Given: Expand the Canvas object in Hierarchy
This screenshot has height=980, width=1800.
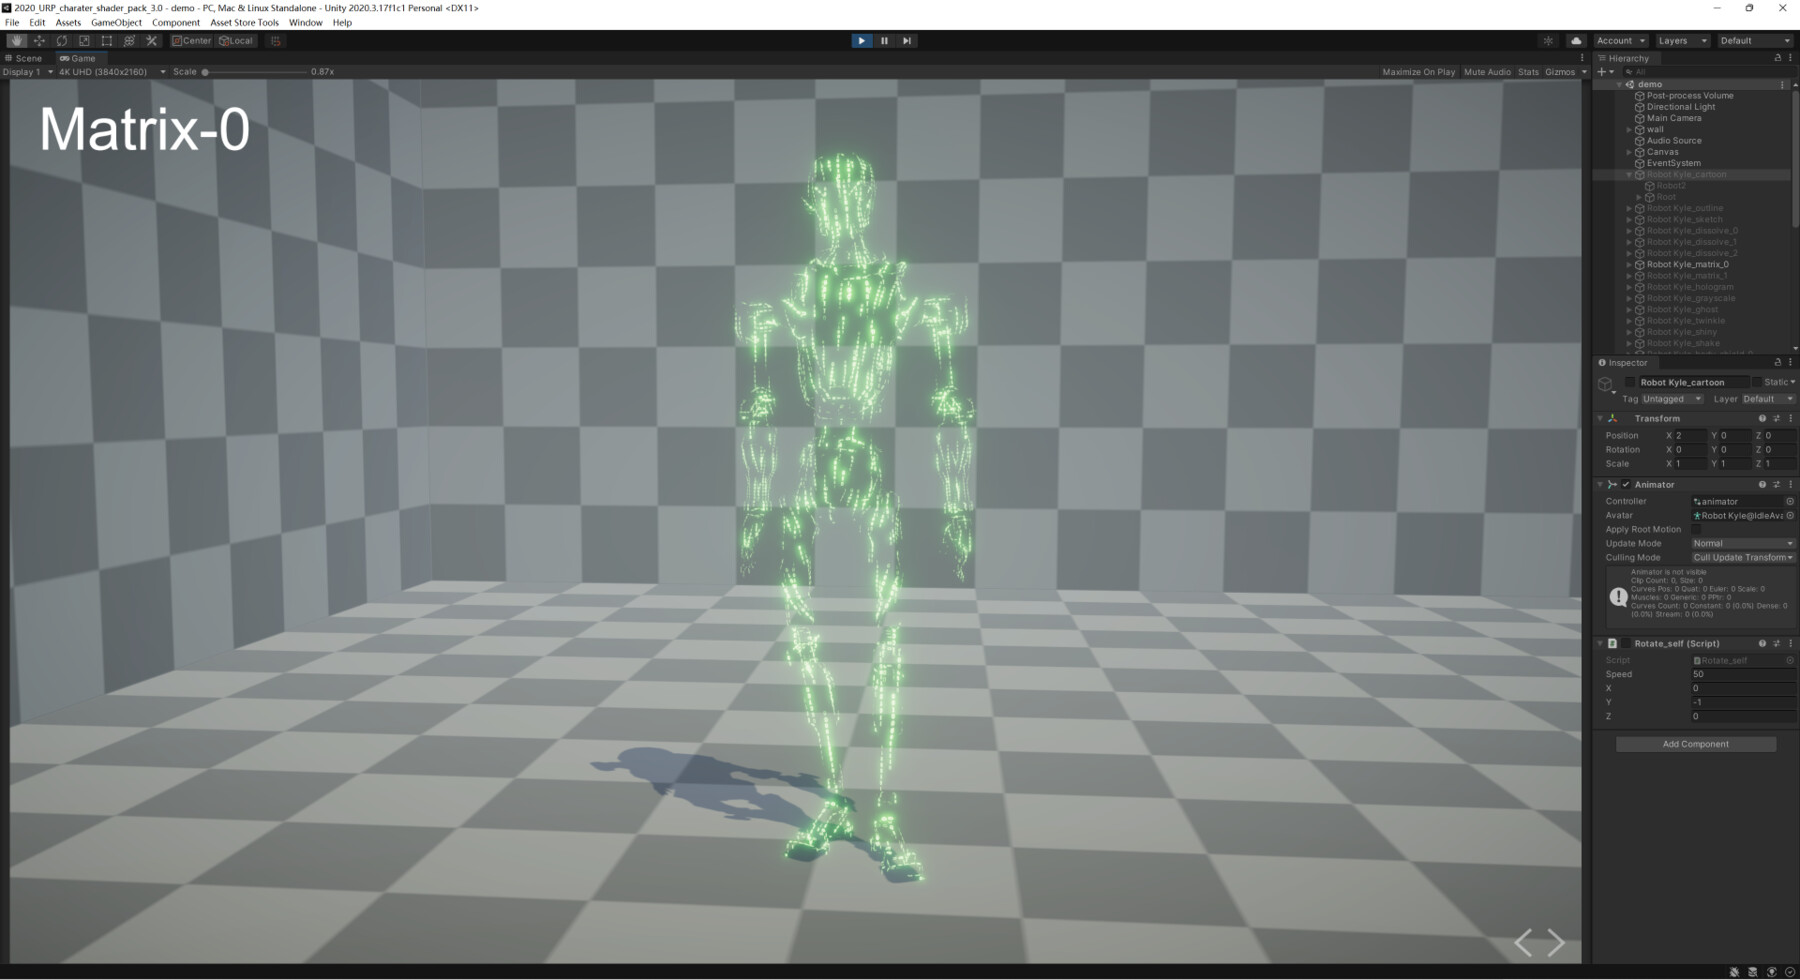Looking at the screenshot, I should [x=1630, y=152].
